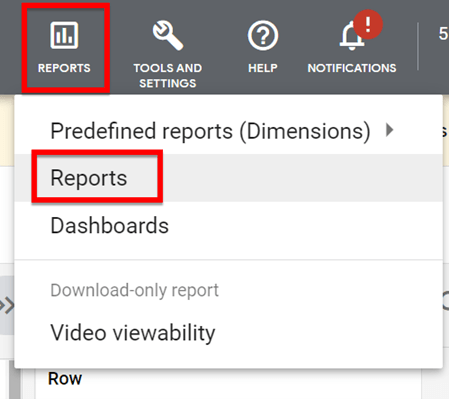The height and width of the screenshot is (399, 449).
Task: Click the Row label below menu
Action: coord(65,379)
